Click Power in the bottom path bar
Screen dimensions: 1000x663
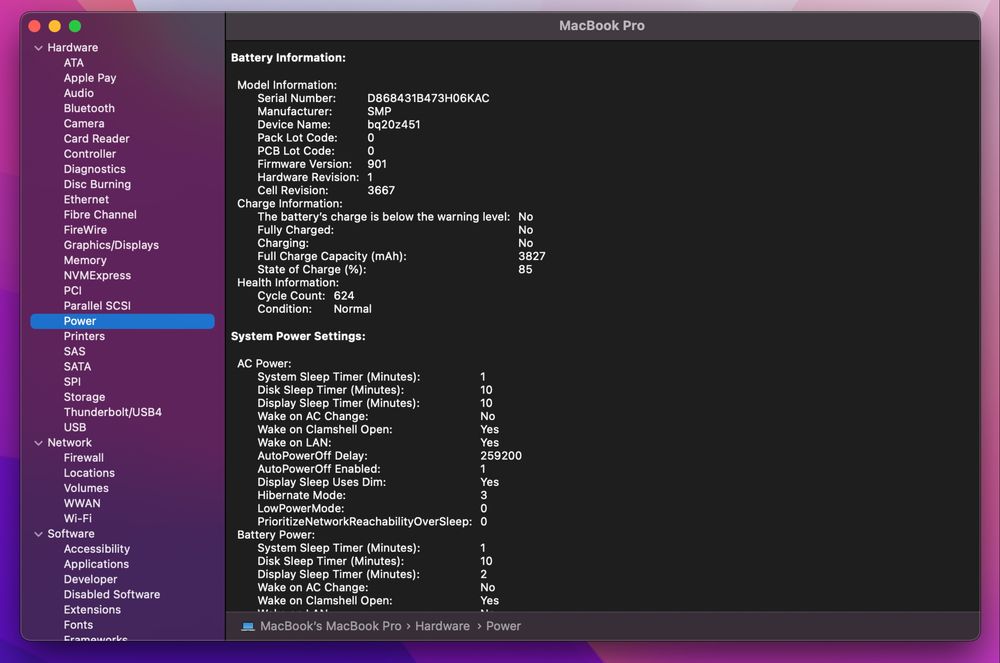[503, 626]
